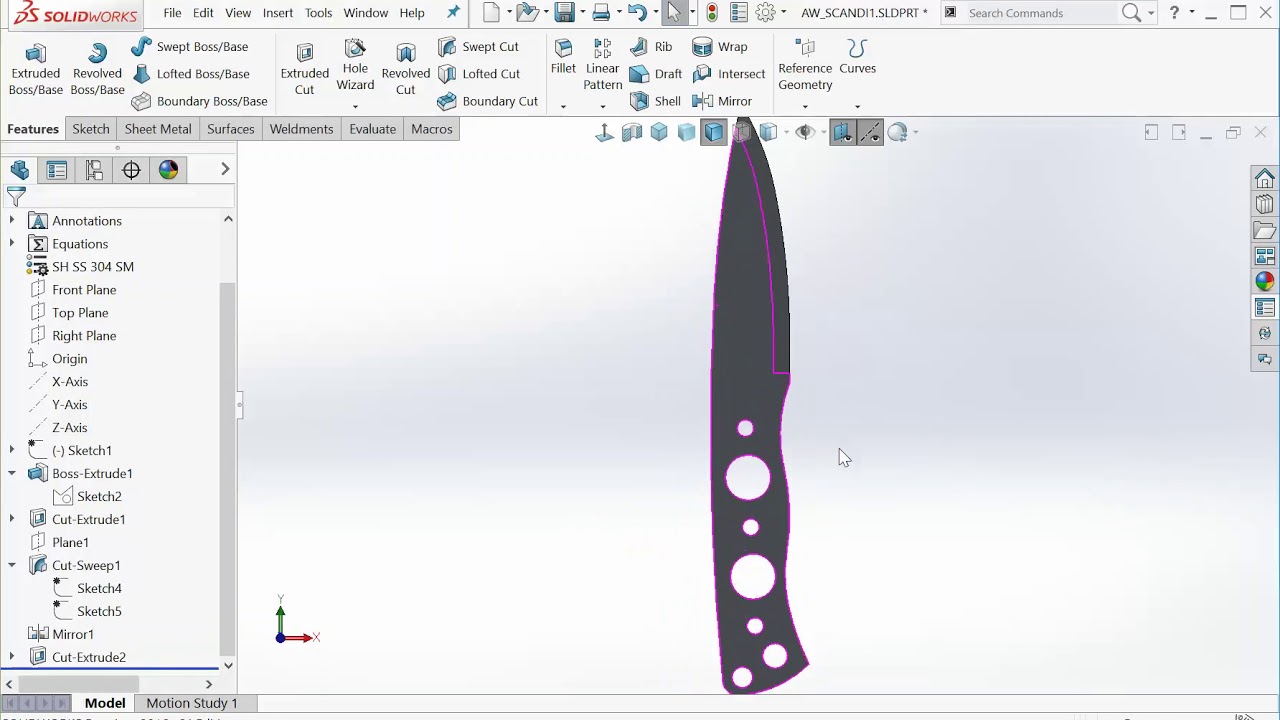The width and height of the screenshot is (1280, 720).
Task: Pin the SOLIDWORKS menu bar
Action: (453, 13)
